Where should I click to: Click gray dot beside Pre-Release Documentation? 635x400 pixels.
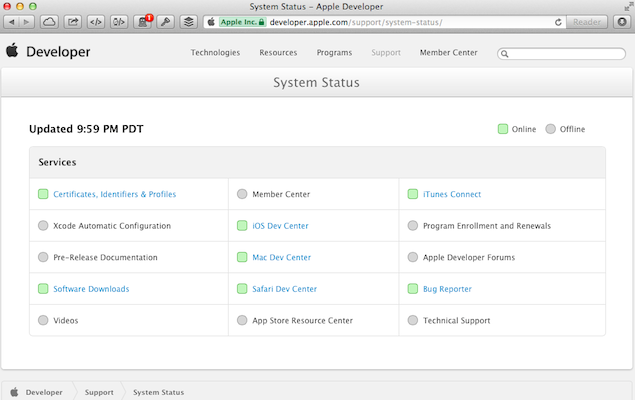click(x=43, y=257)
